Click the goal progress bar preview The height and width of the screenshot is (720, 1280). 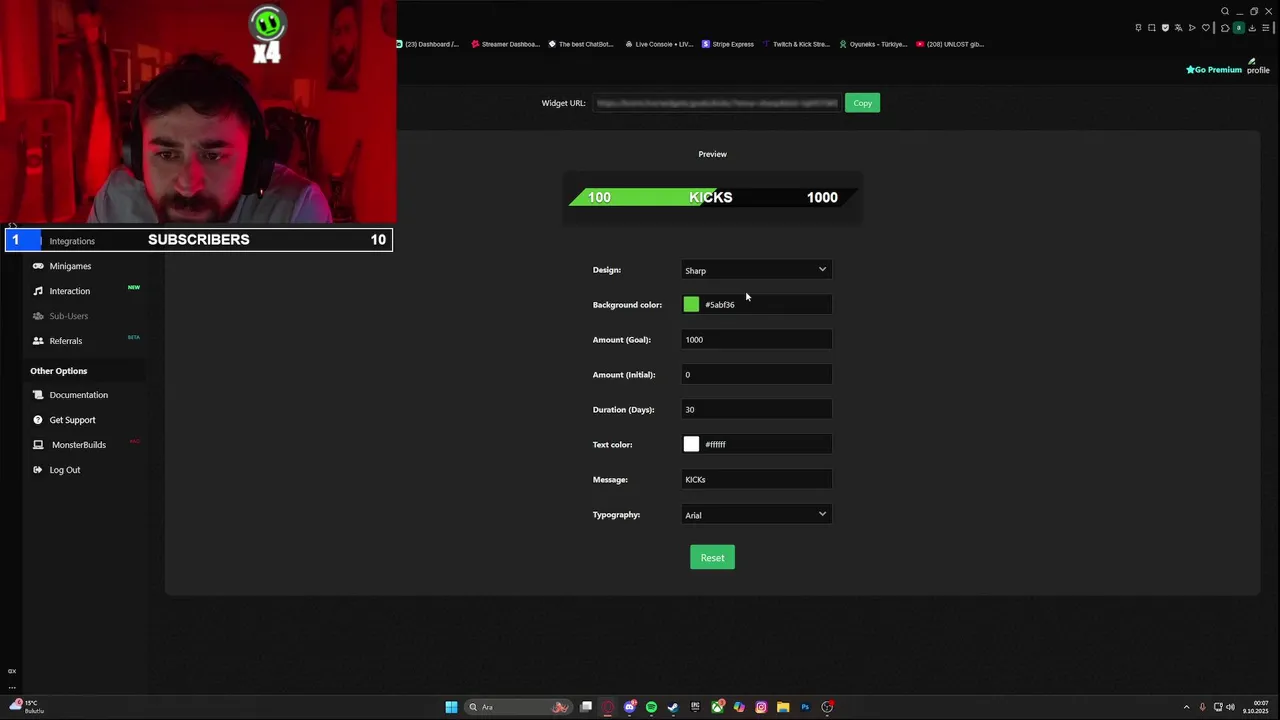click(x=713, y=197)
